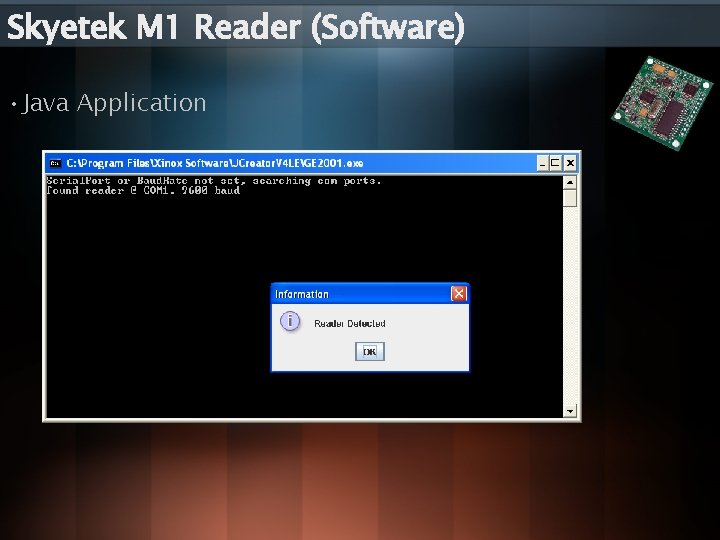
Task: Maximize the GE2001.exe console window
Action: pos(555,163)
